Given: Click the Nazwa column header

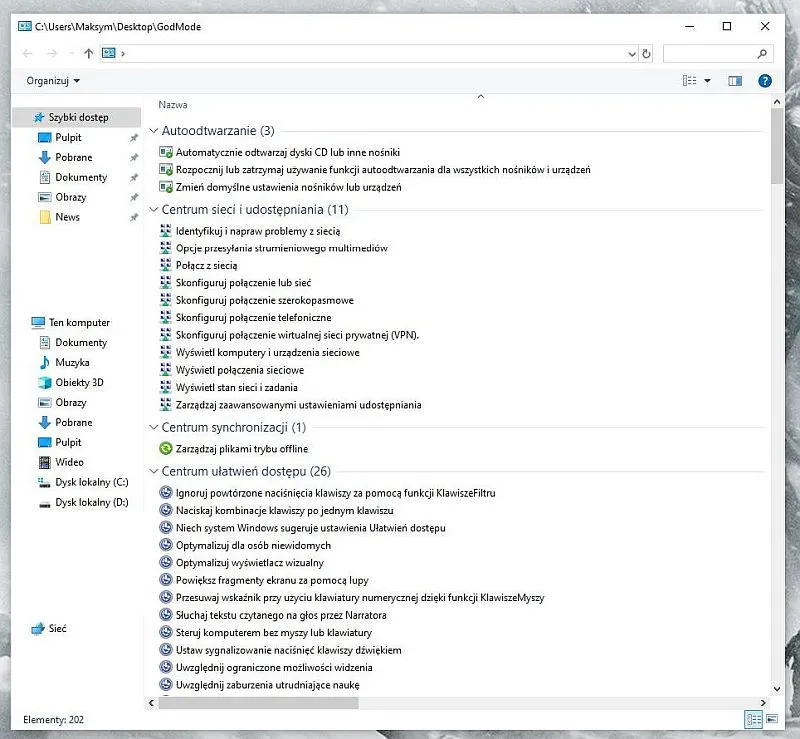Looking at the screenshot, I should 173,104.
